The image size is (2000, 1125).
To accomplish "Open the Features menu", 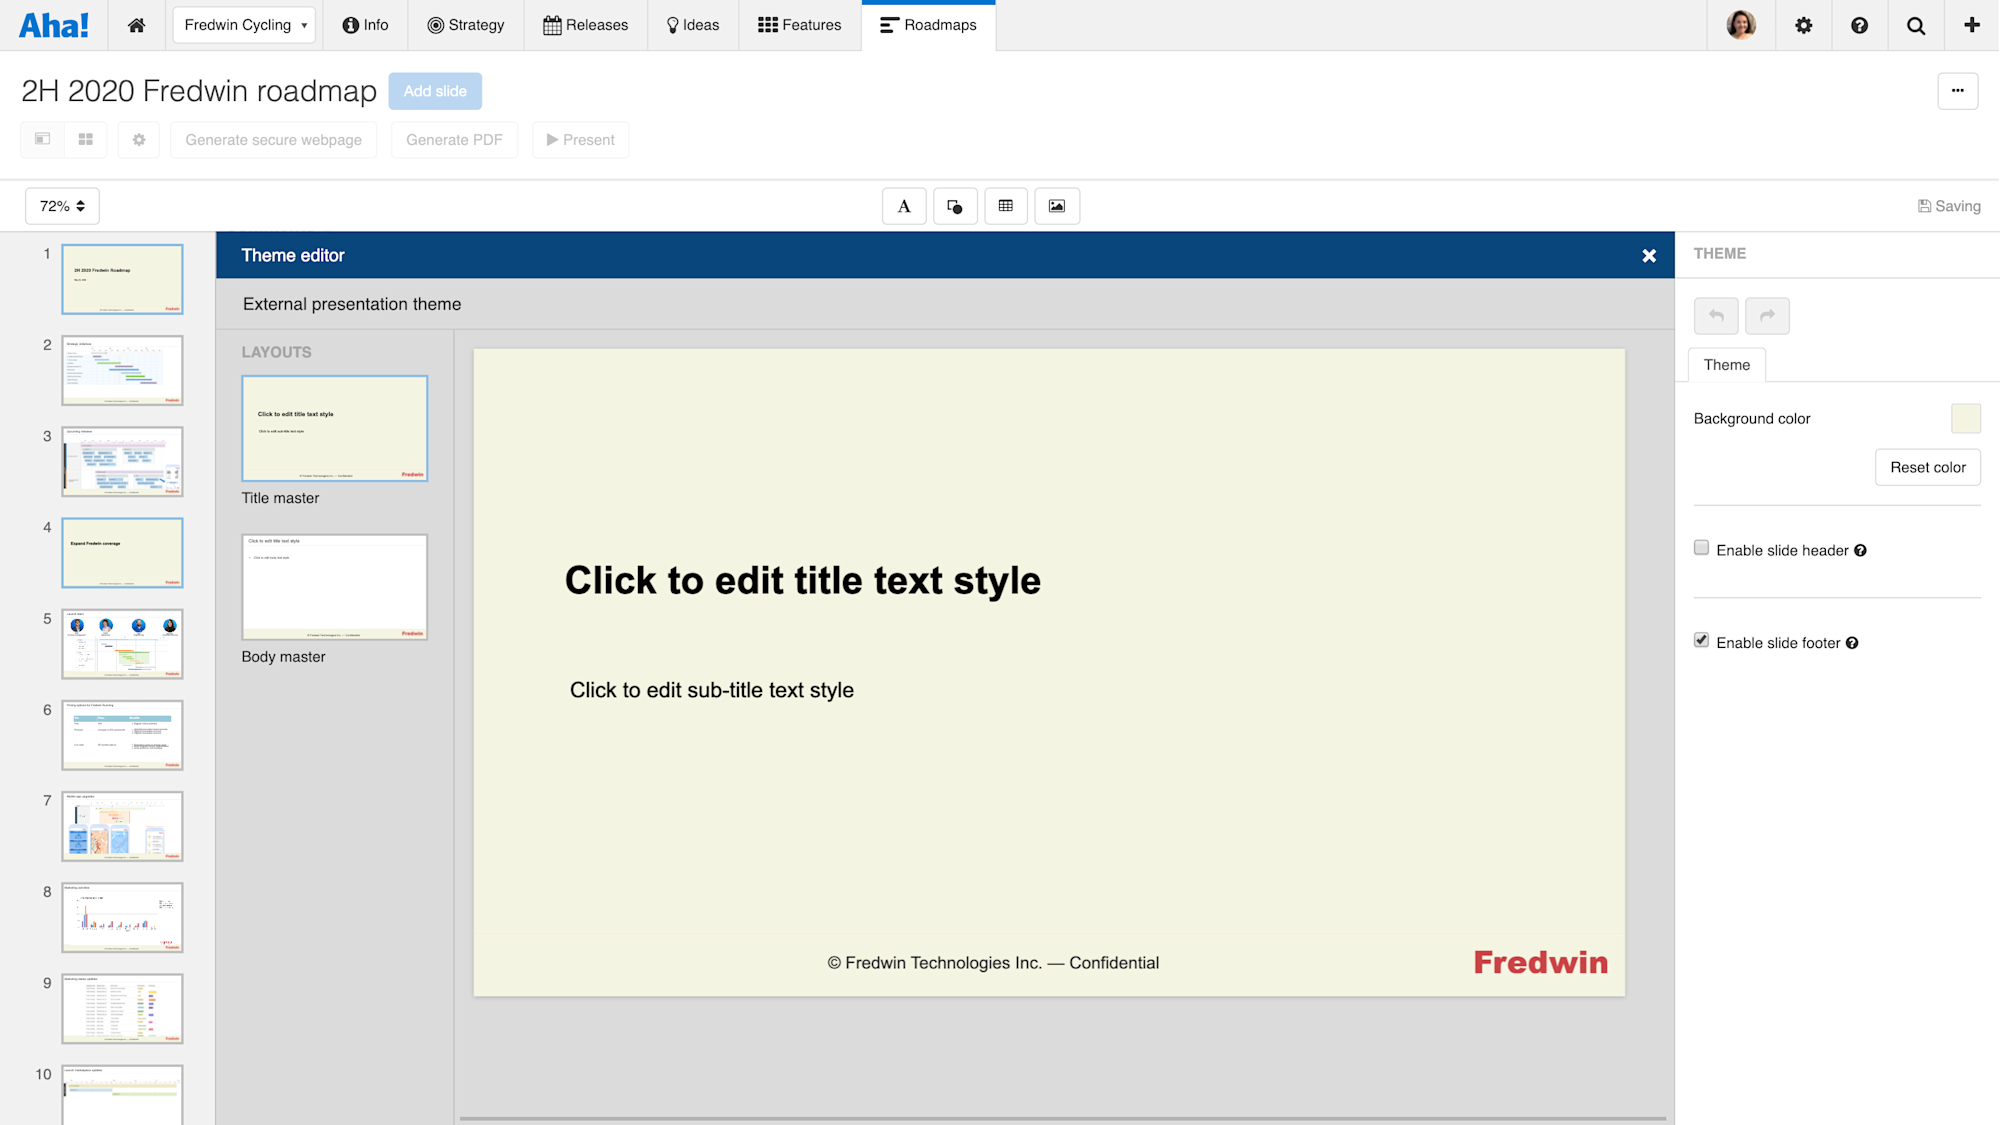I will [799, 25].
